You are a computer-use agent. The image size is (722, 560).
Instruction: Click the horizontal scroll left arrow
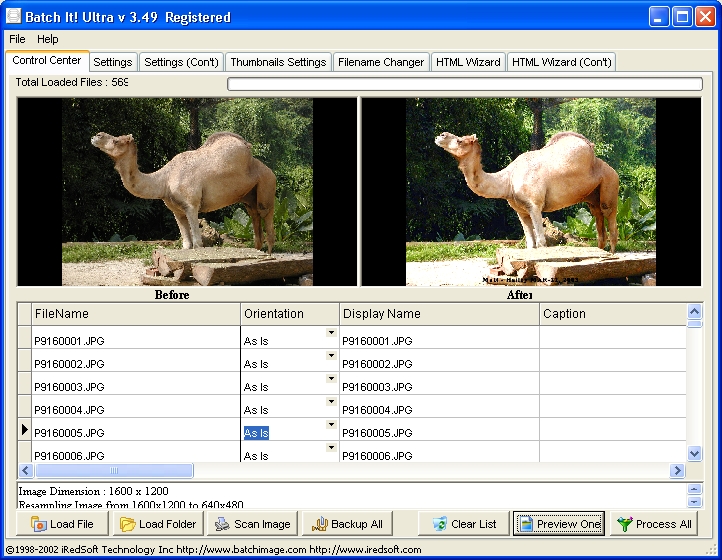tap(26, 470)
